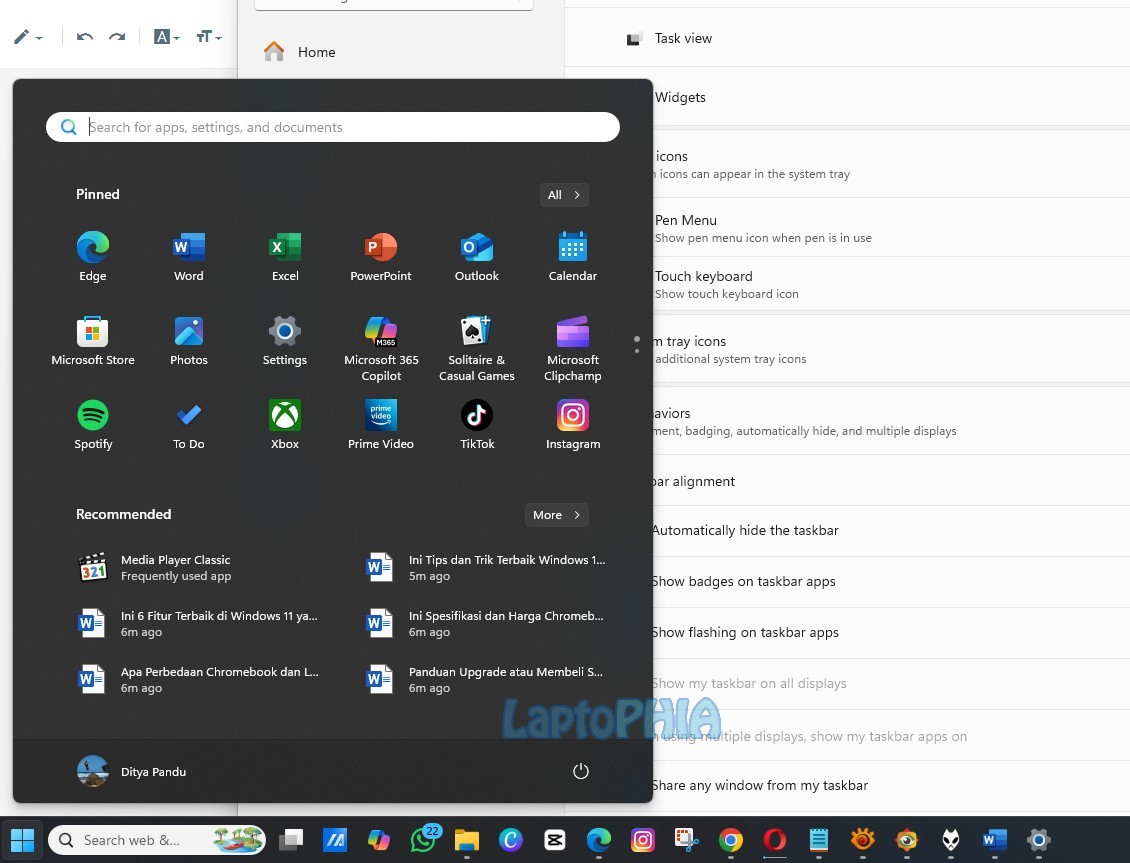
Task: Click the Task View taskbar icon
Action: coord(292,840)
